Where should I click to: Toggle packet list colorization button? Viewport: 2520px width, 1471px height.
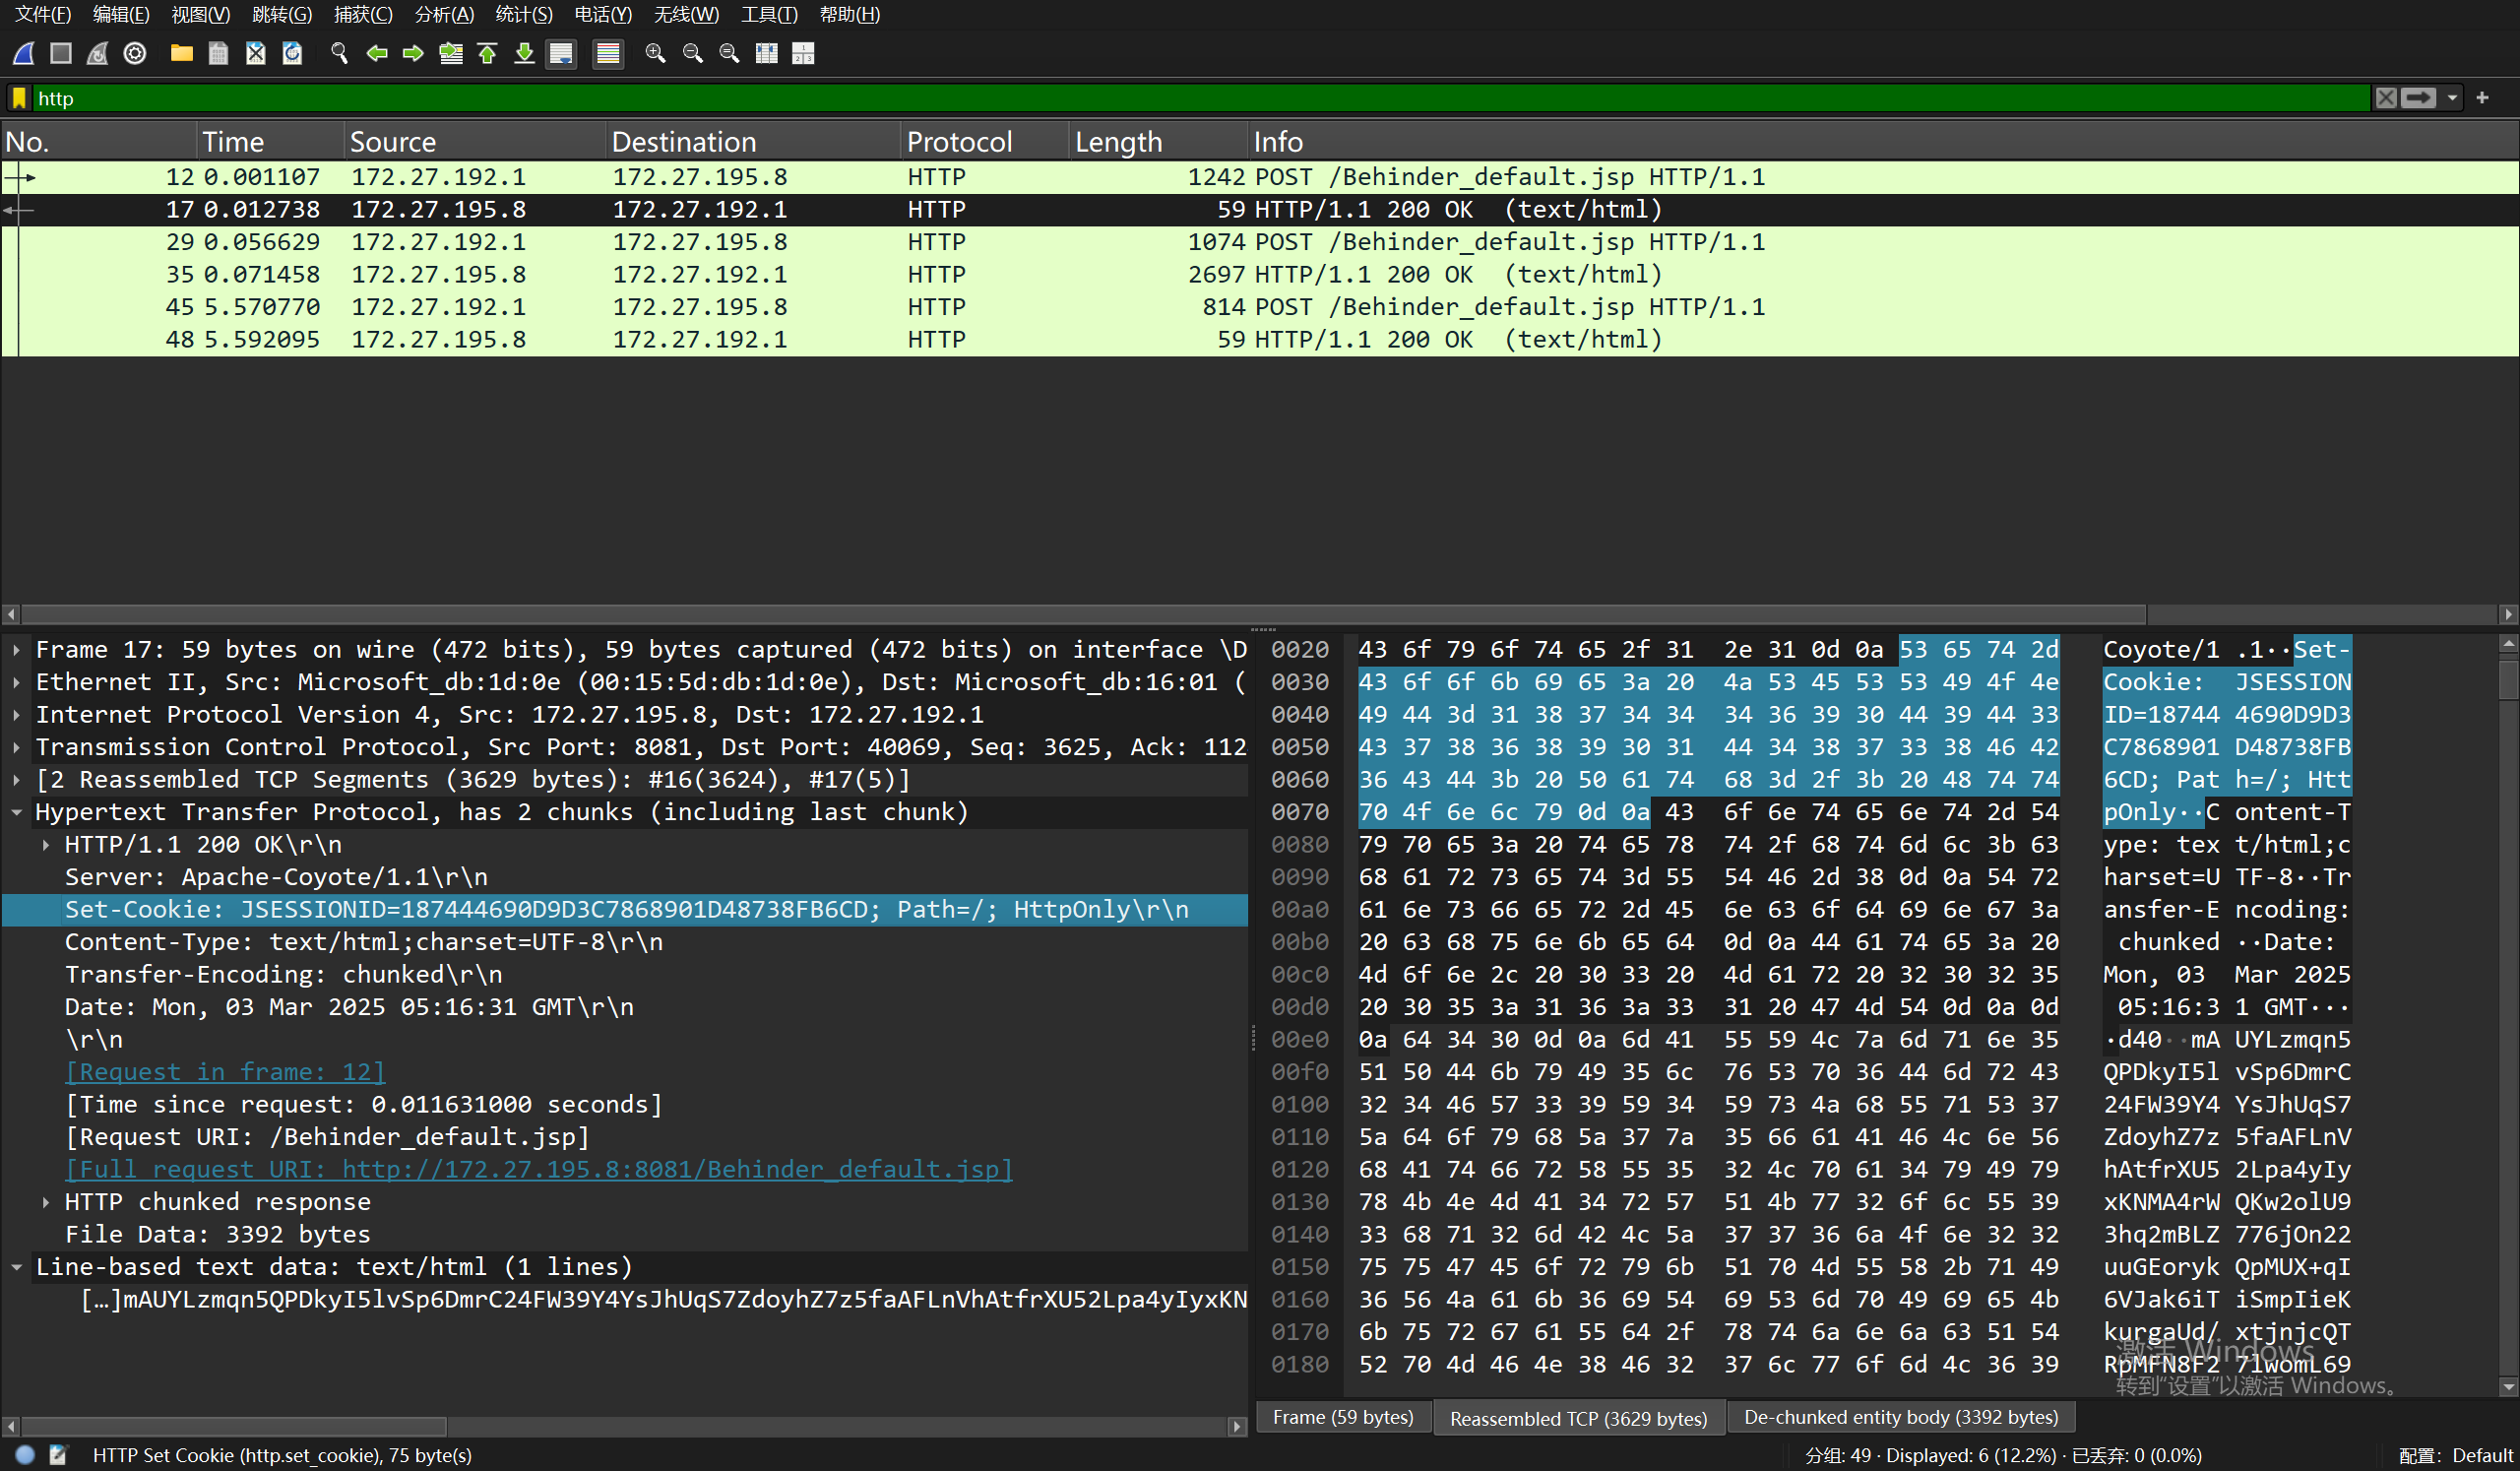click(x=608, y=53)
